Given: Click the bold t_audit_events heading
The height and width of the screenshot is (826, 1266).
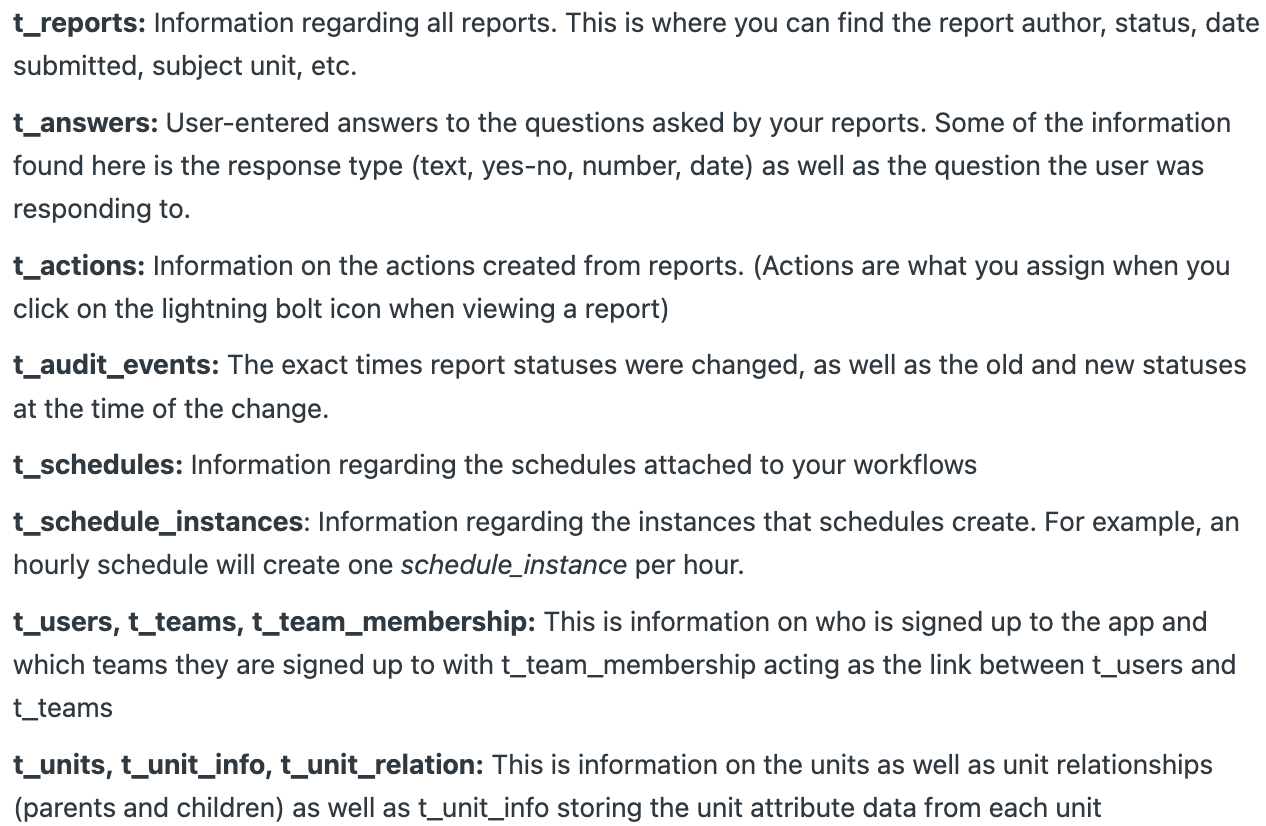Looking at the screenshot, I should [115, 365].
